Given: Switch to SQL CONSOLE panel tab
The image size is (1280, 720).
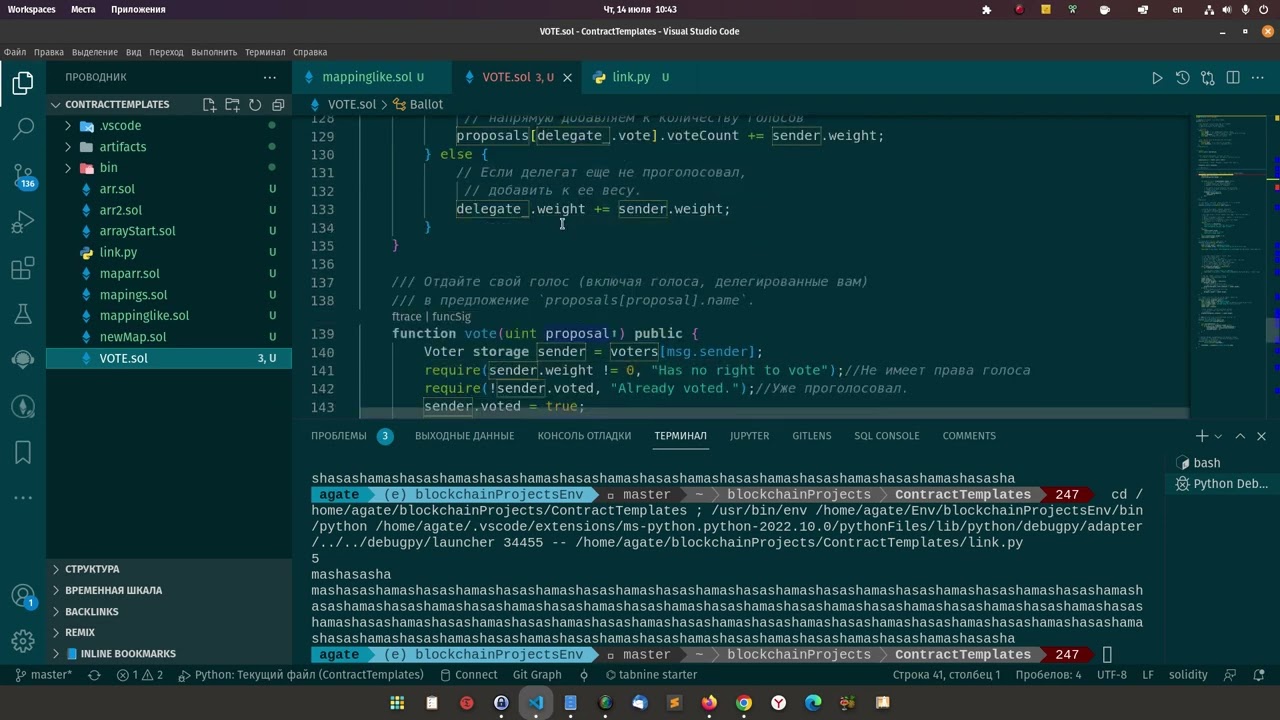Looking at the screenshot, I should click(886, 436).
